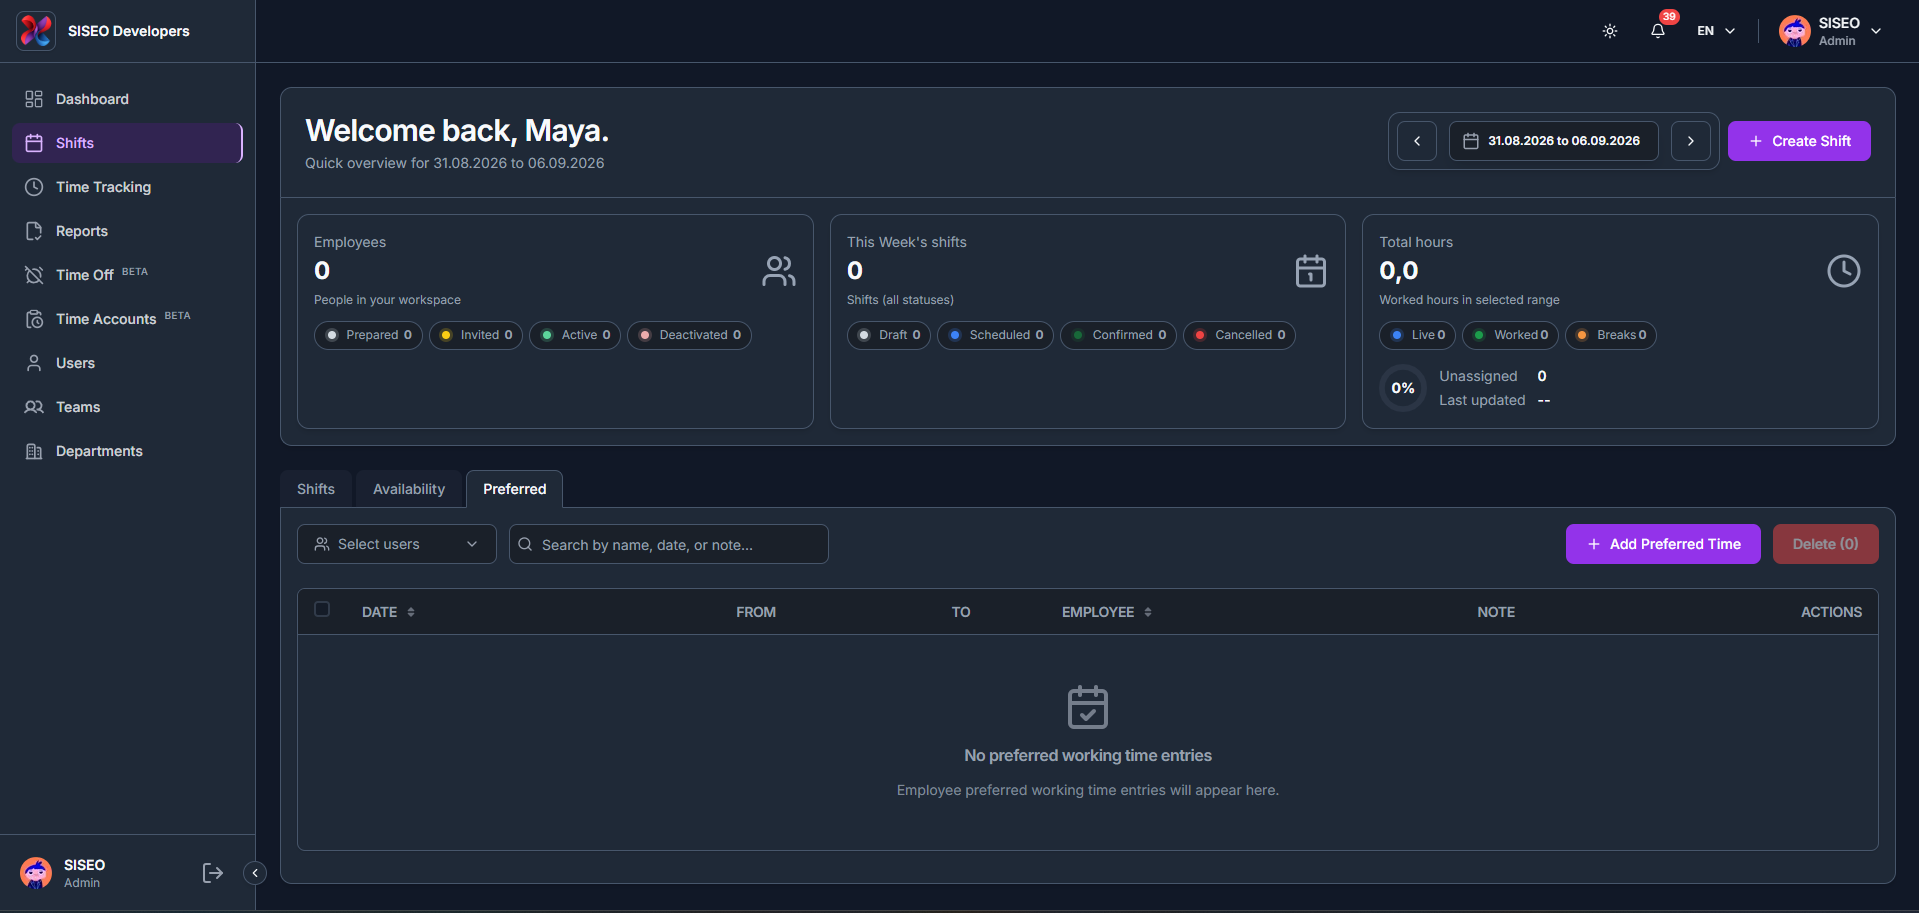Open the EN language dropdown
Image resolution: width=1919 pixels, height=913 pixels.
tap(1716, 31)
